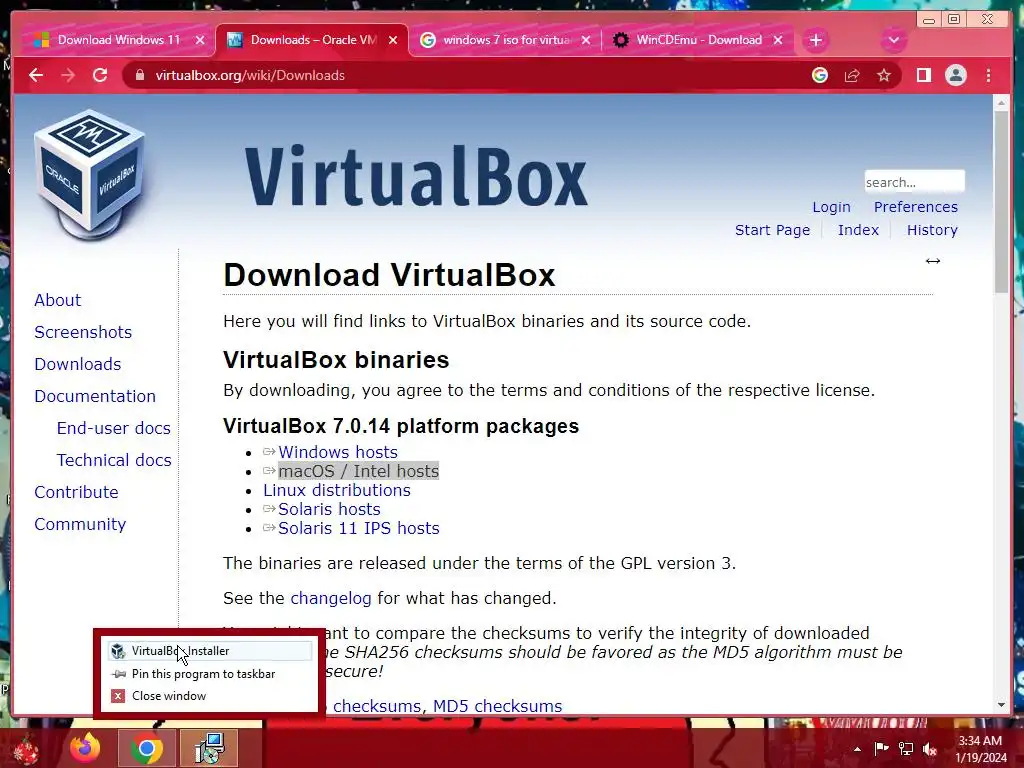The image size is (1024, 768).
Task: Open a new tab with plus button
Action: [x=816, y=40]
